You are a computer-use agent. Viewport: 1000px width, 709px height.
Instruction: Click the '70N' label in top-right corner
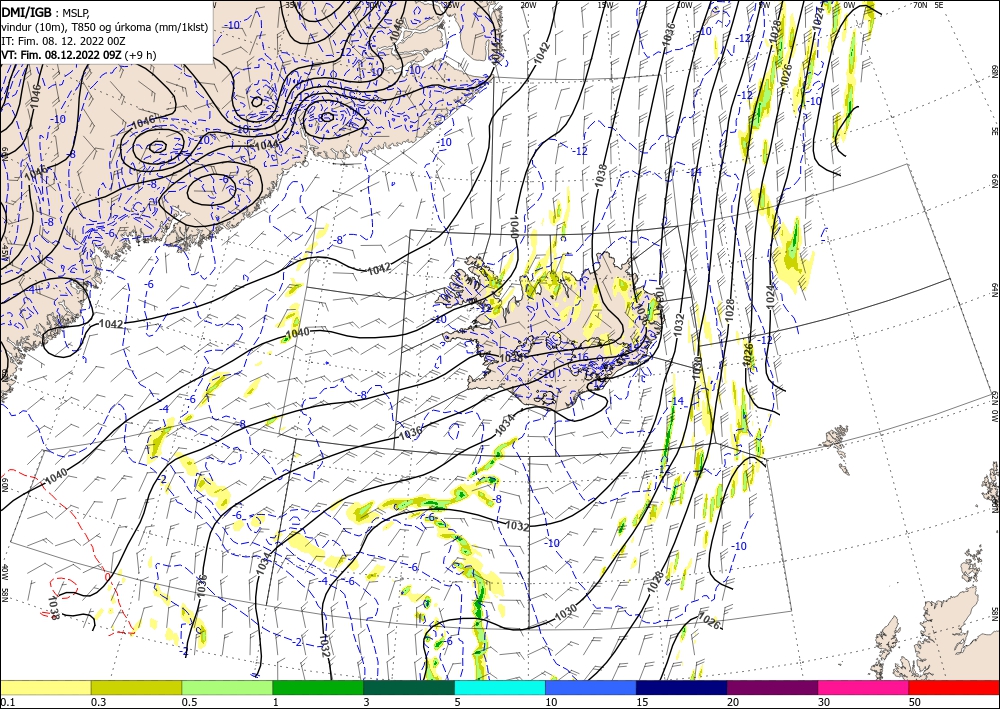pos(920,5)
